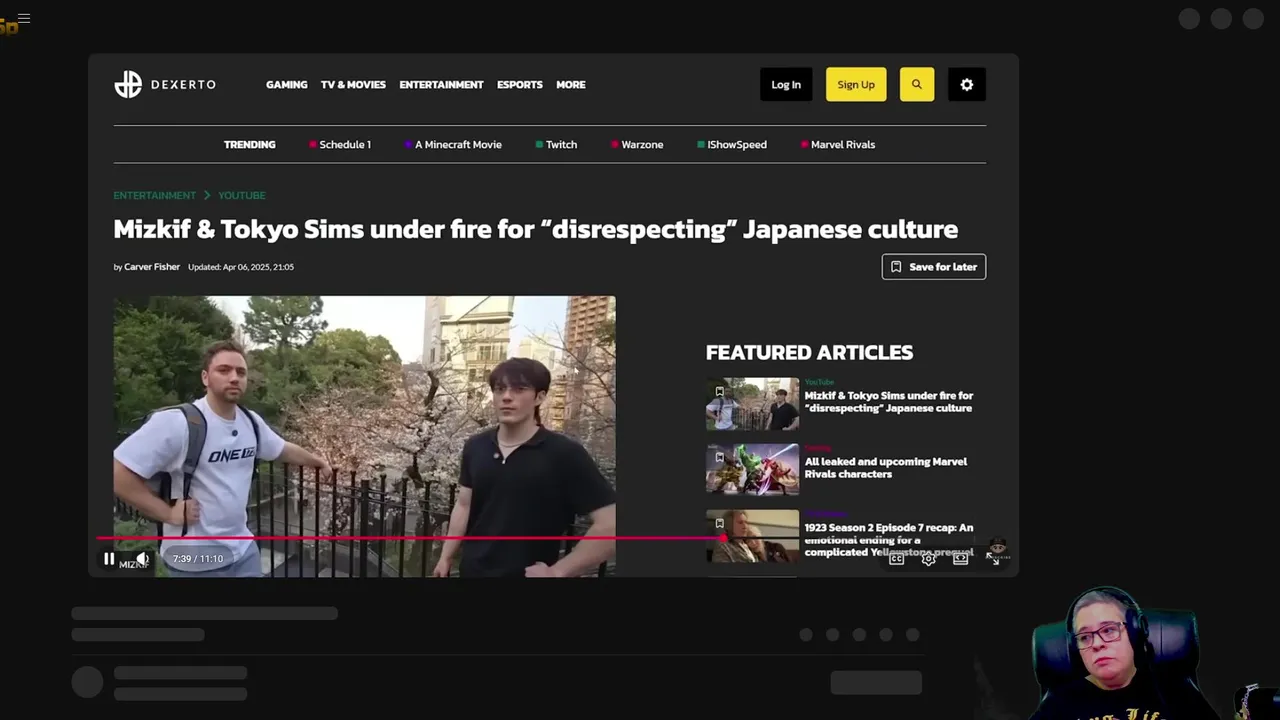Open the TV & Movies menu item

(x=353, y=85)
